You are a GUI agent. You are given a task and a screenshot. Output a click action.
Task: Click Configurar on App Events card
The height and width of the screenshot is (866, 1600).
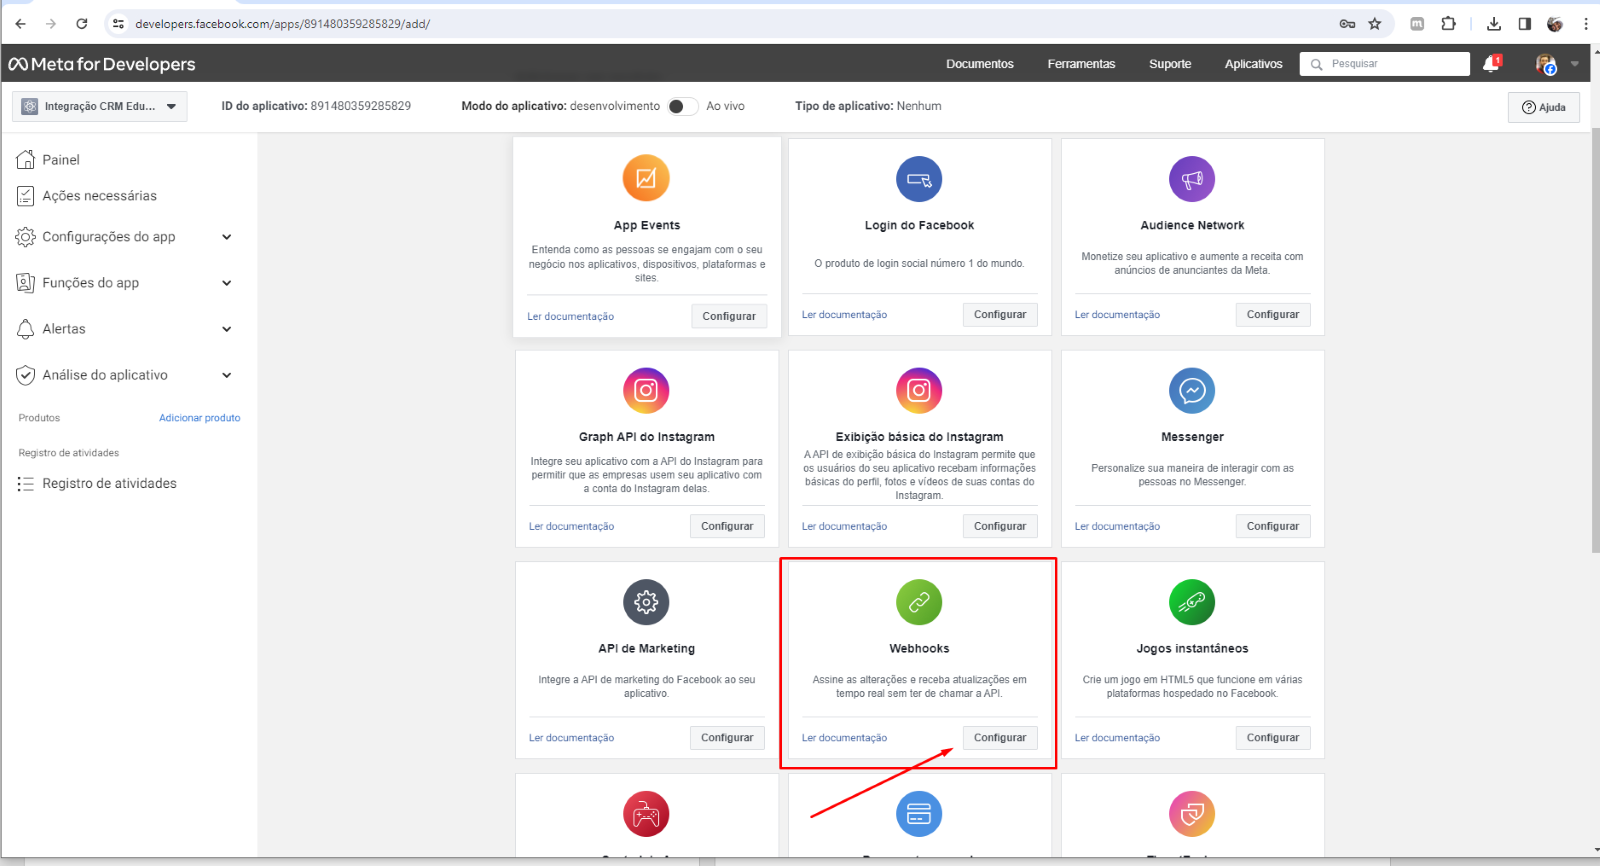click(x=729, y=316)
